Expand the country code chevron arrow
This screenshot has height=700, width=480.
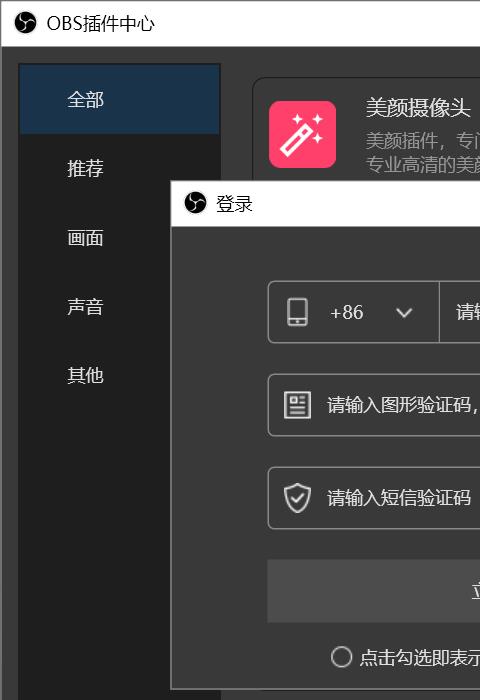tap(404, 312)
